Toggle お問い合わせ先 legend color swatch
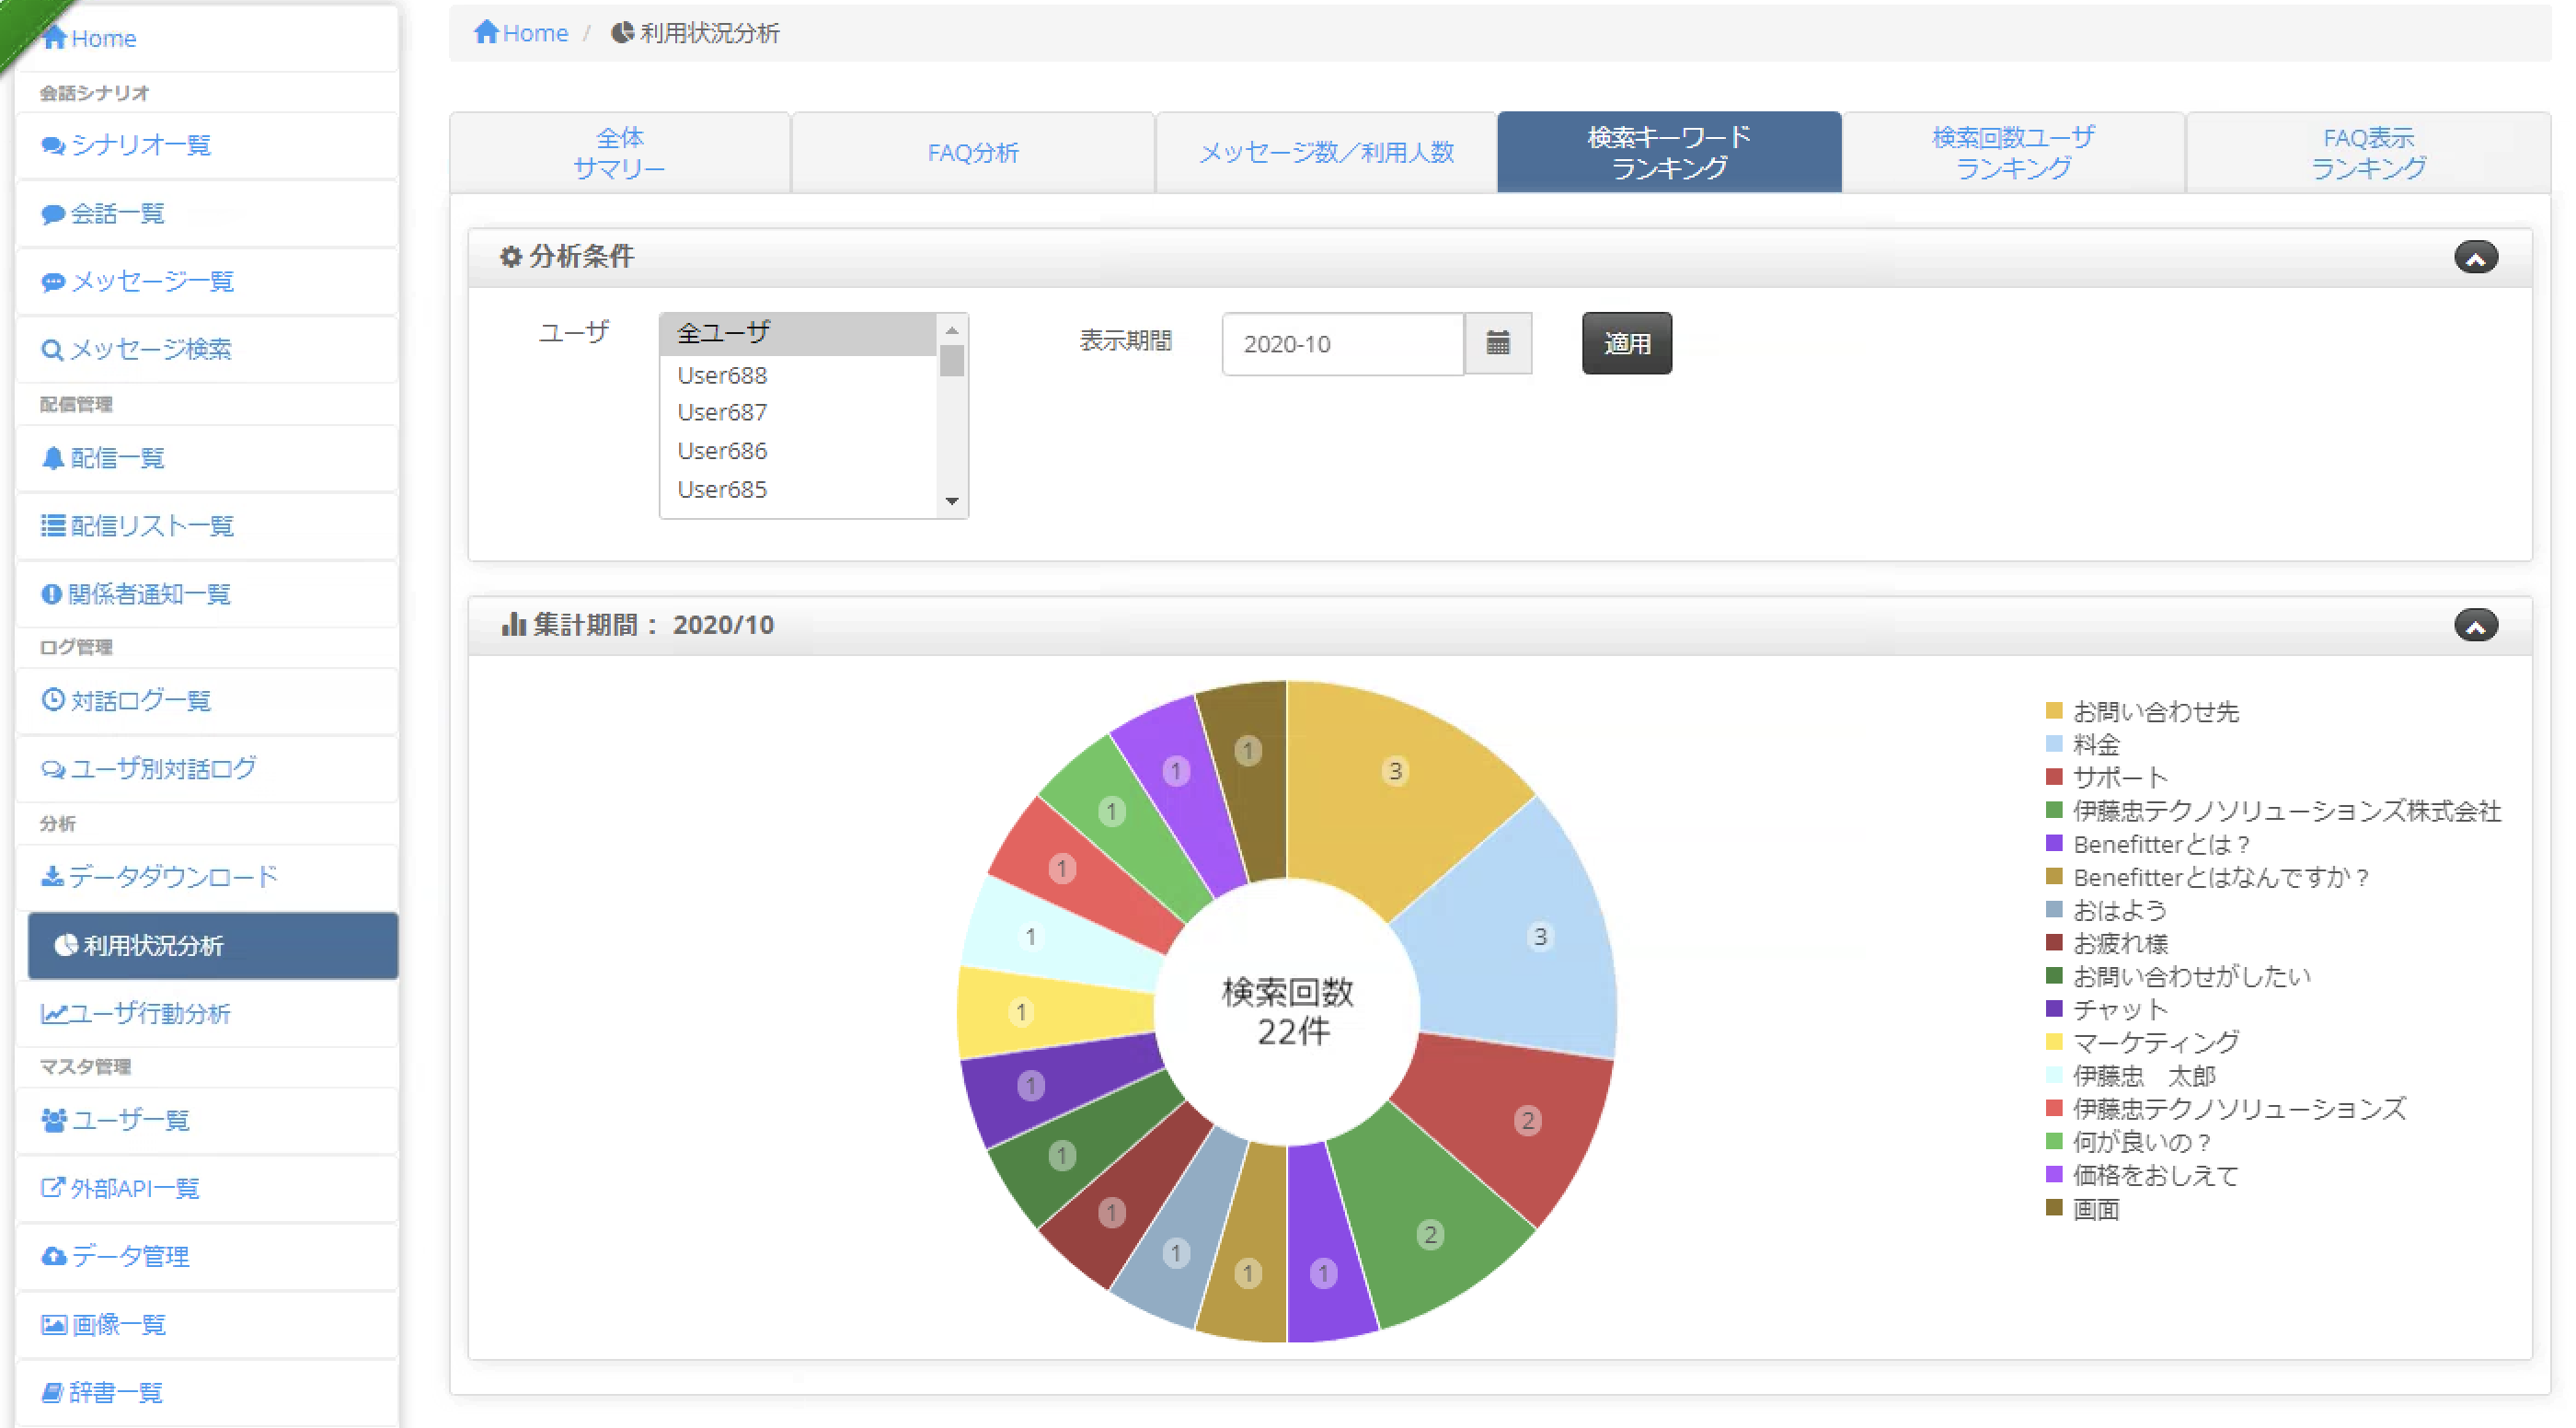 [x=2054, y=711]
